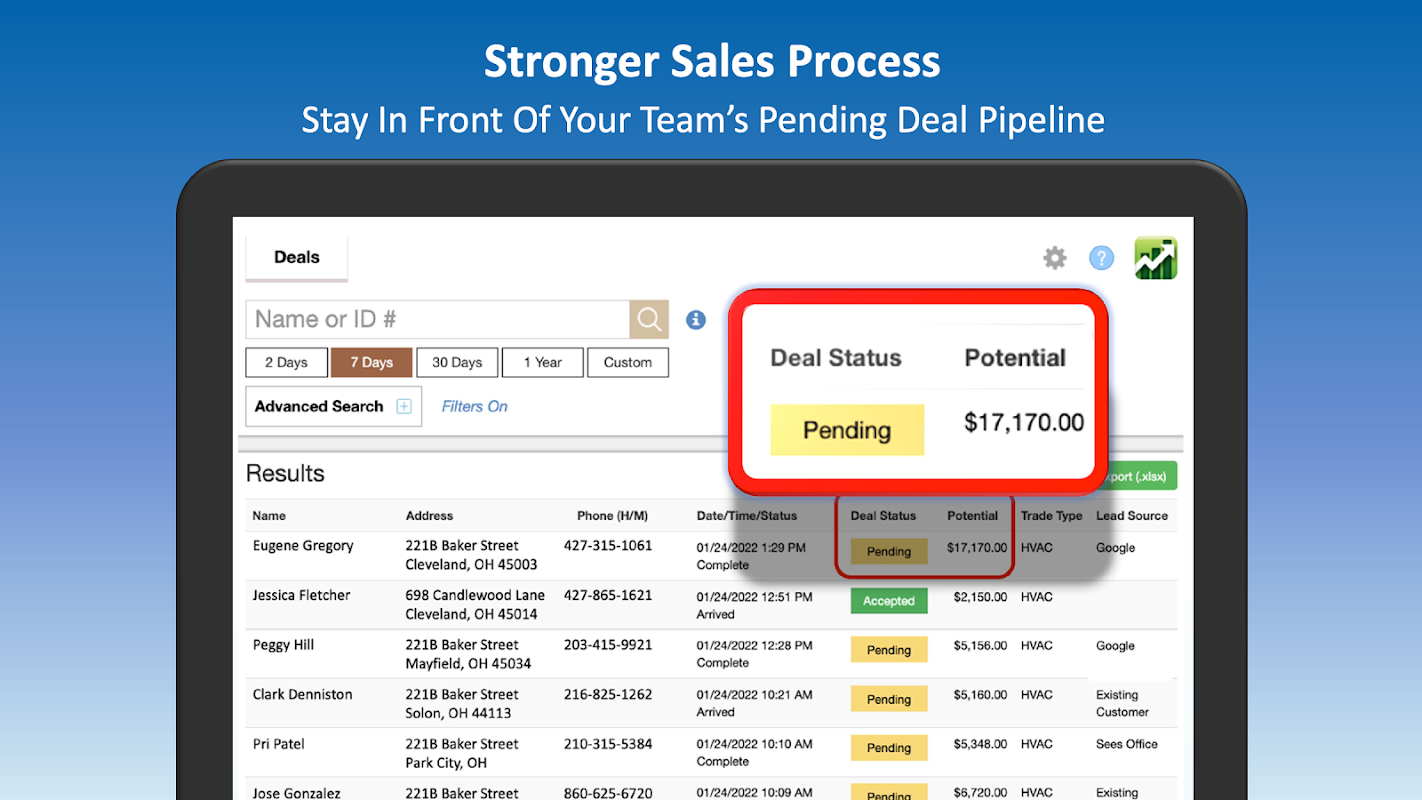This screenshot has height=800, width=1422.
Task: Click Peggy Hill's yellow Pending status badge
Action: point(889,650)
